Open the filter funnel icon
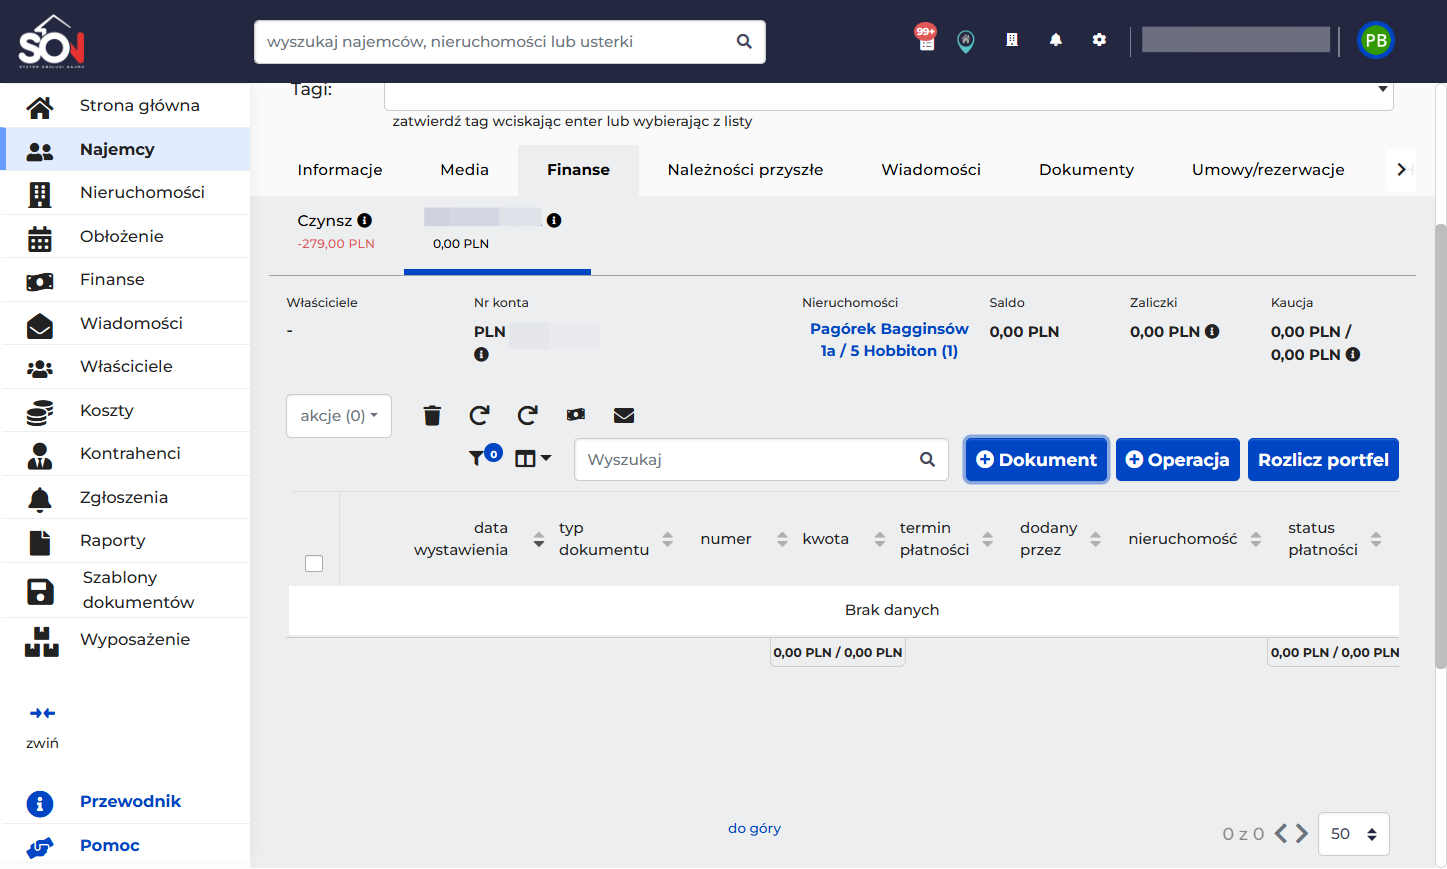This screenshot has height=869, width=1447. point(477,458)
